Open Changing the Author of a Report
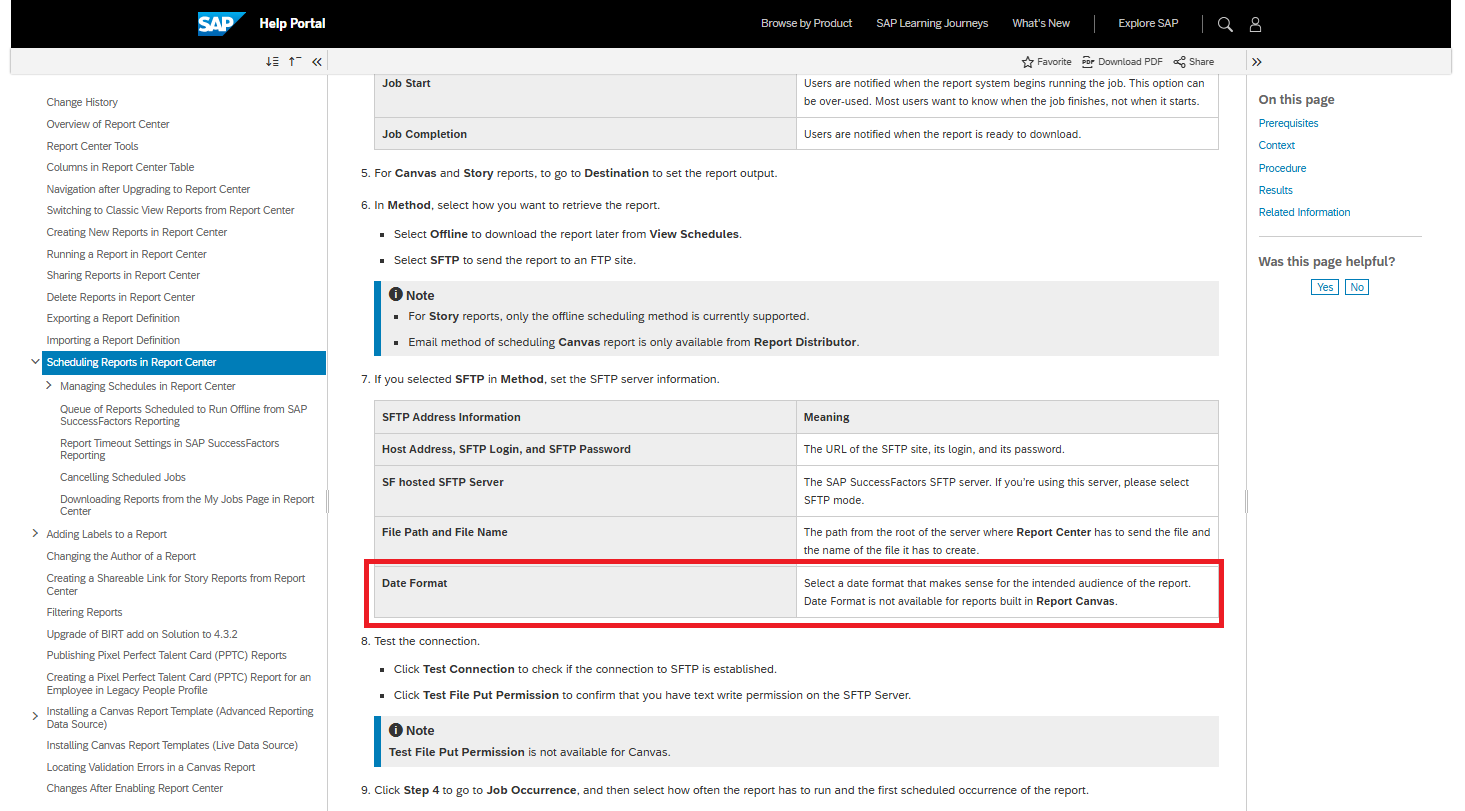Image resolution: width=1465 pixels, height=811 pixels. (121, 556)
